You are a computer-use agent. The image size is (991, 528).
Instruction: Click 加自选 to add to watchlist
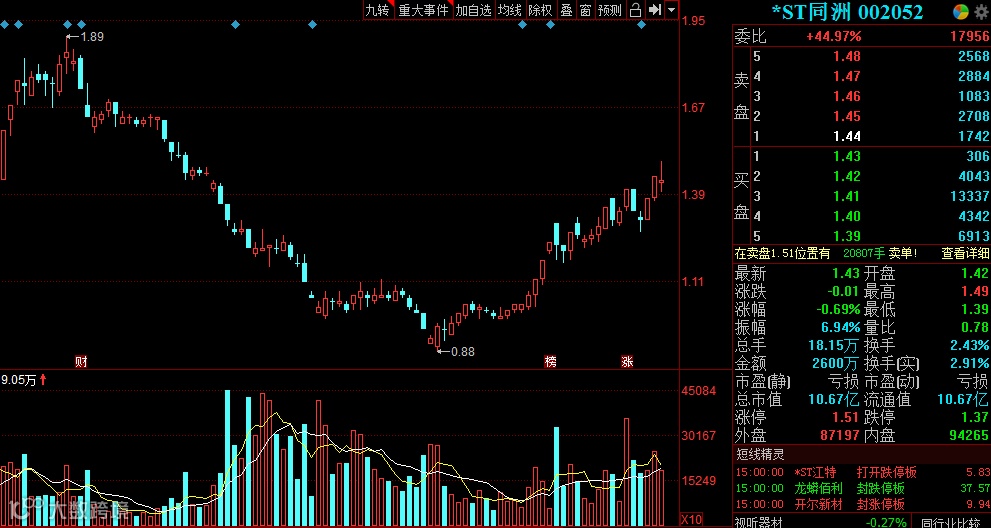(x=473, y=10)
